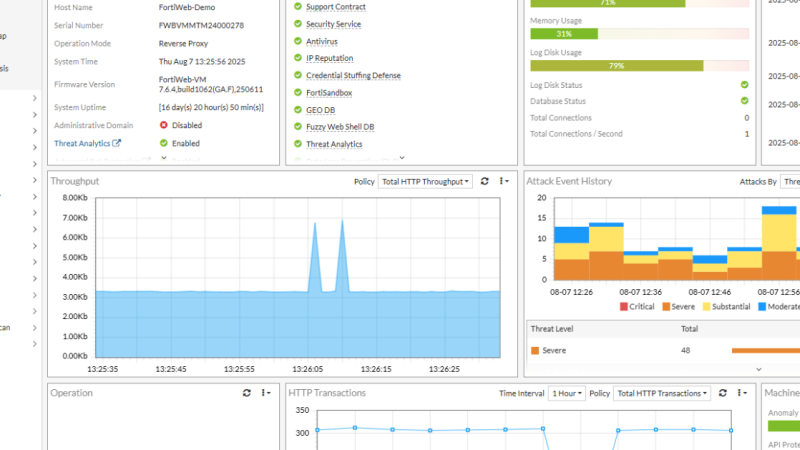Click the Severe threat level row
The image size is (800, 450).
(x=663, y=351)
